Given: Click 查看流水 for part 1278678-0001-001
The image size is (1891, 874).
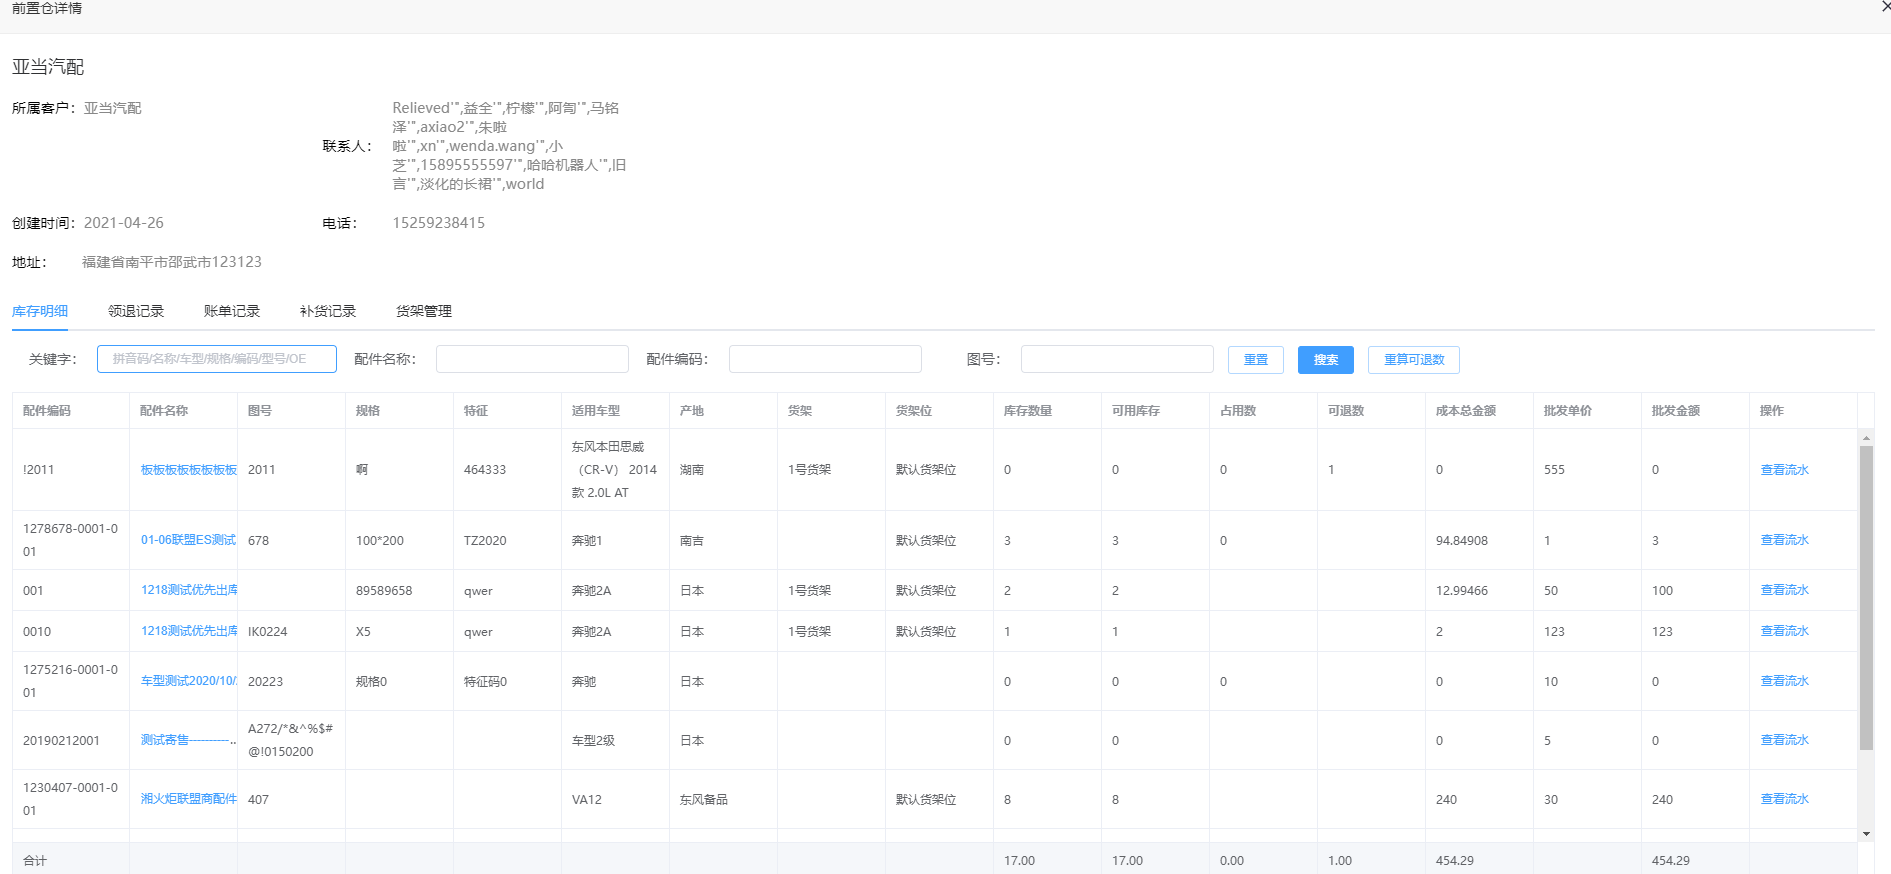Looking at the screenshot, I should pyautogui.click(x=1785, y=540).
